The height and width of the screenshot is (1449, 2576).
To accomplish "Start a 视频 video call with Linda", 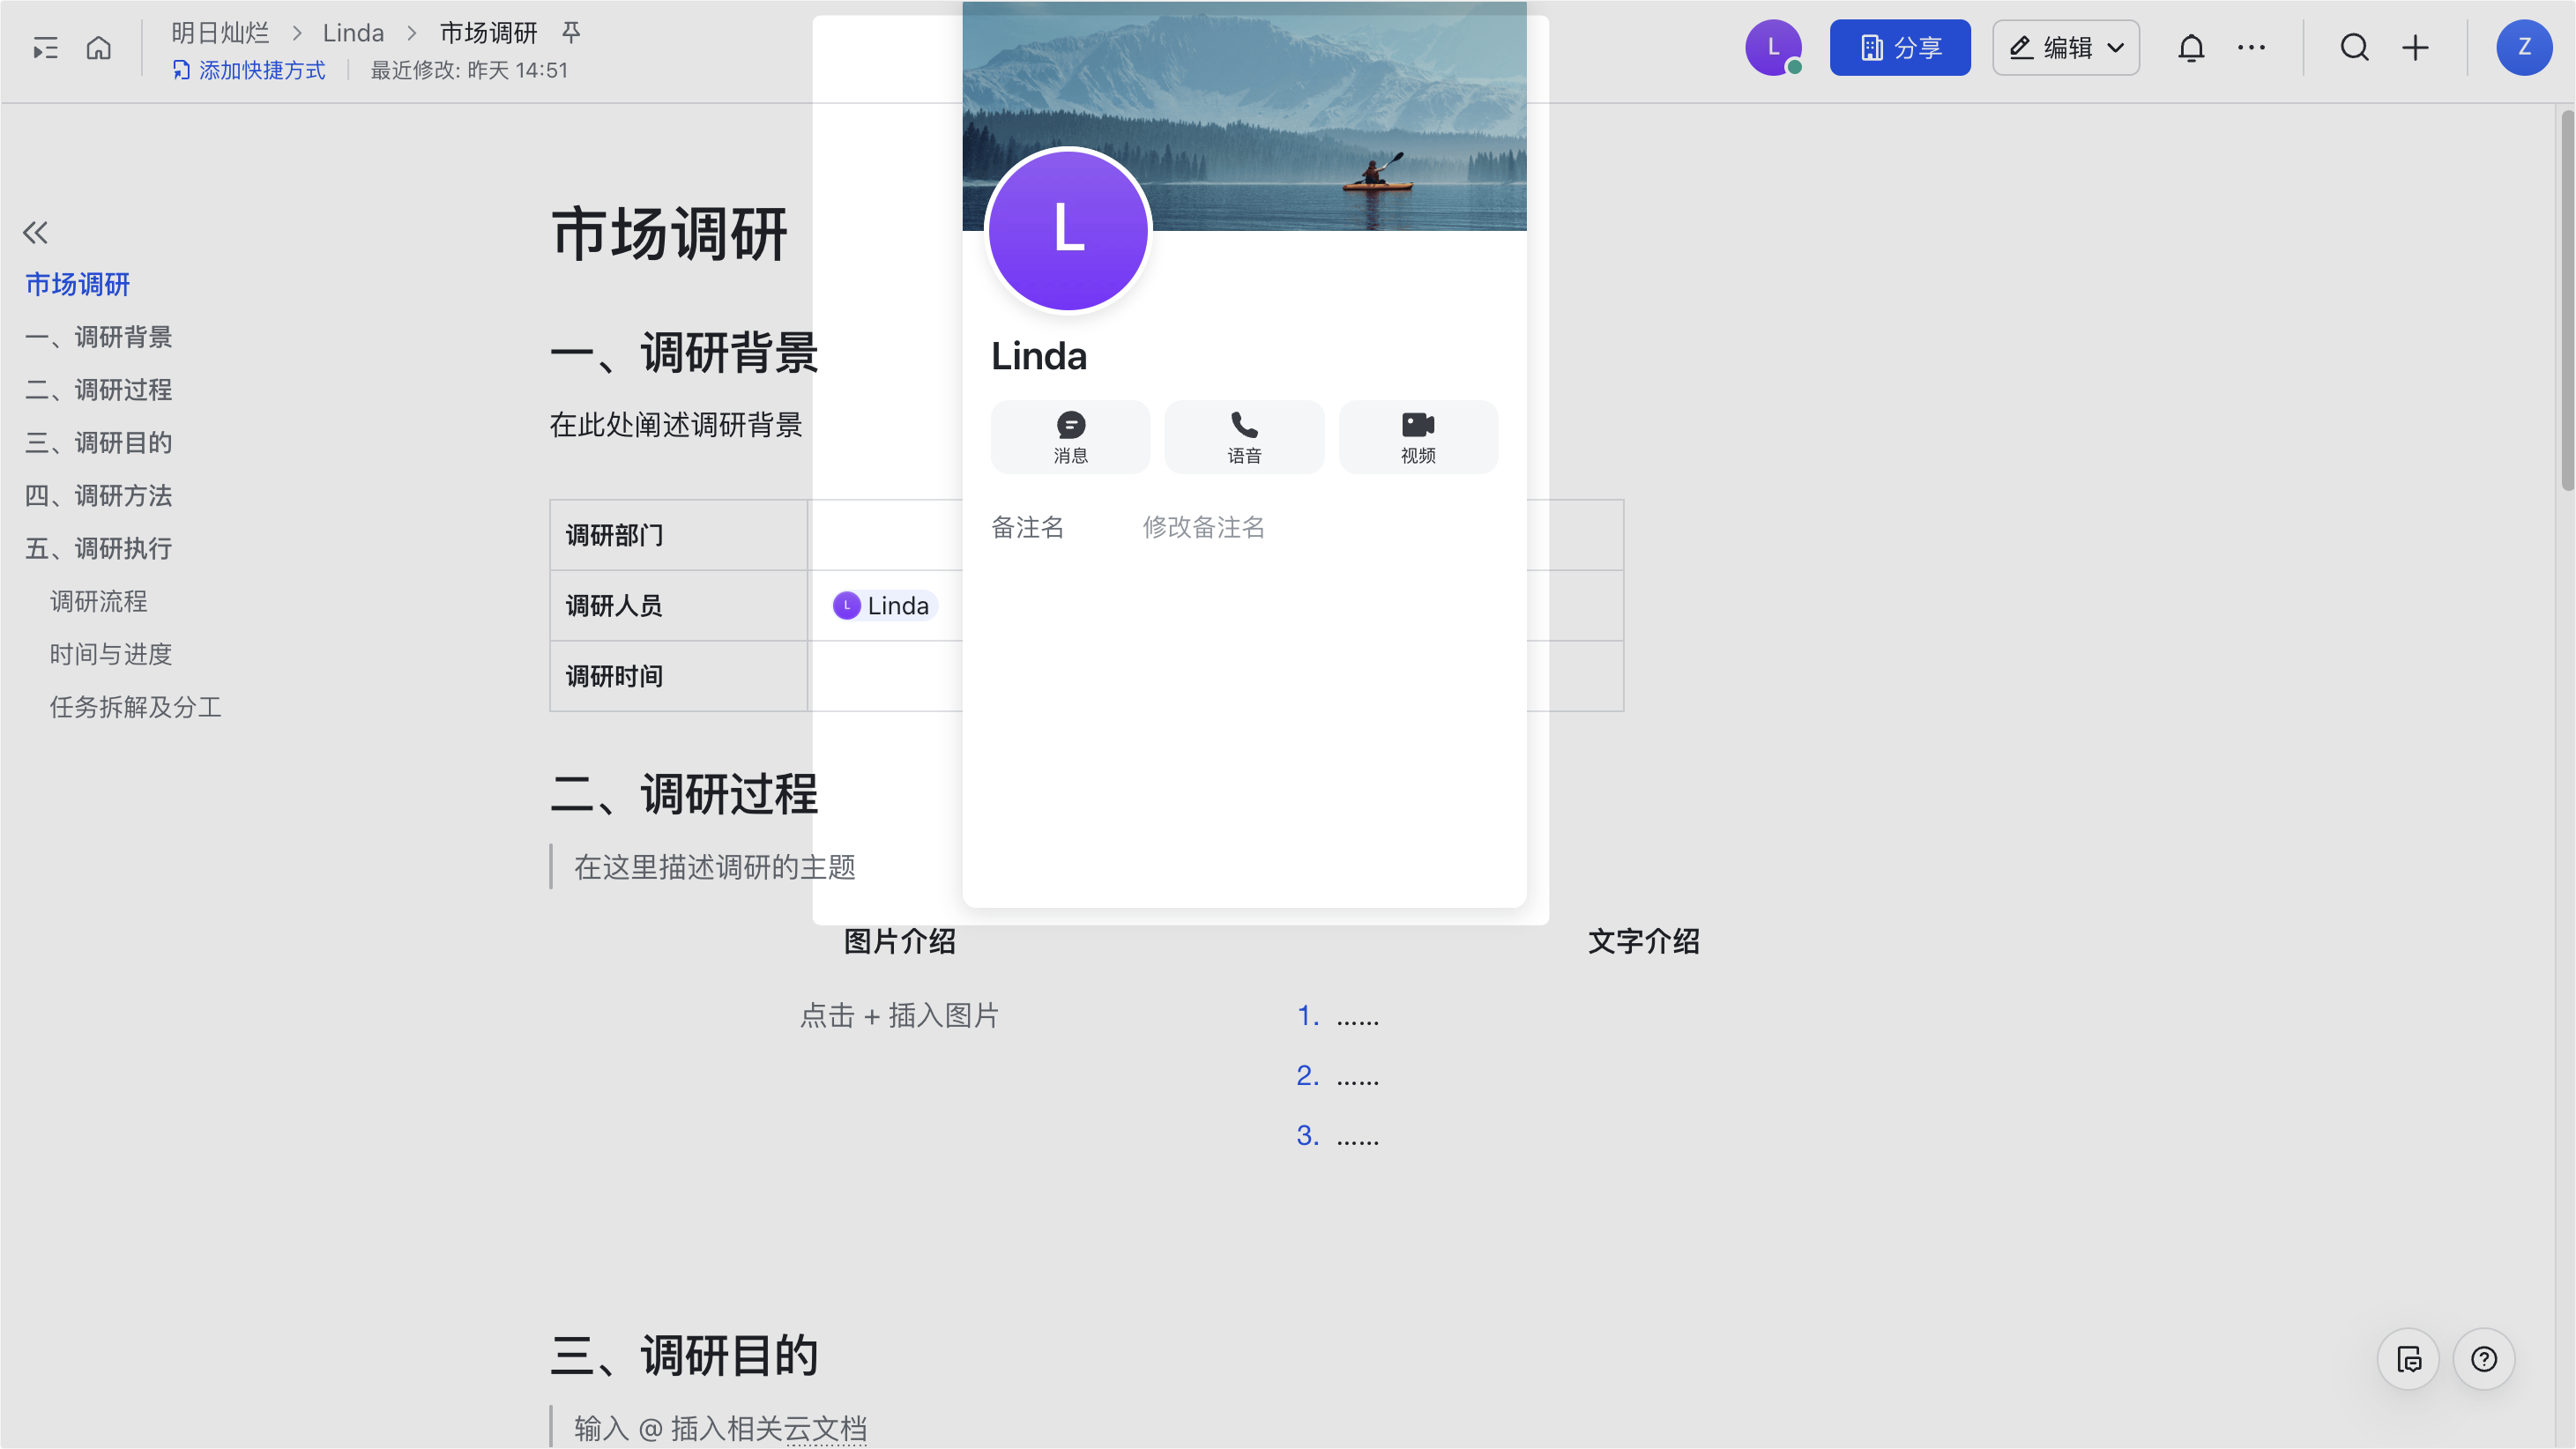I will click(1418, 437).
